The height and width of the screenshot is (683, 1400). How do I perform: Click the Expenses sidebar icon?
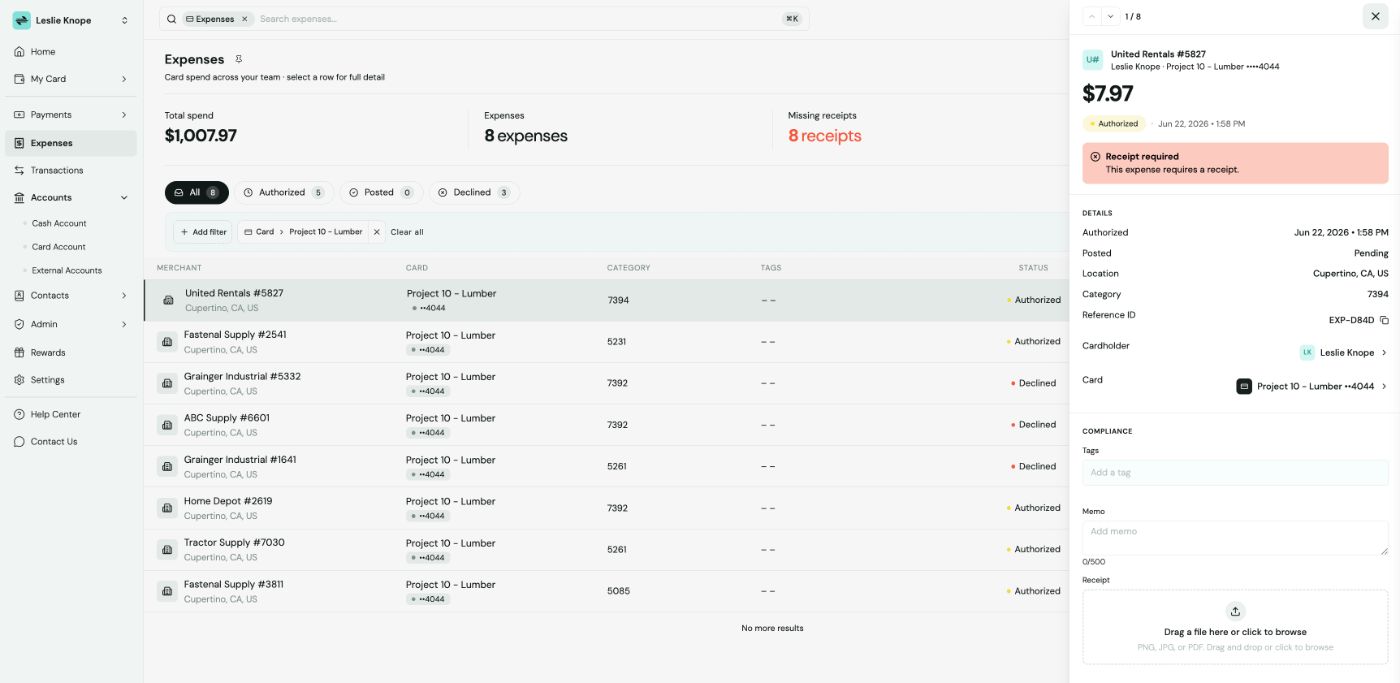pos(19,143)
